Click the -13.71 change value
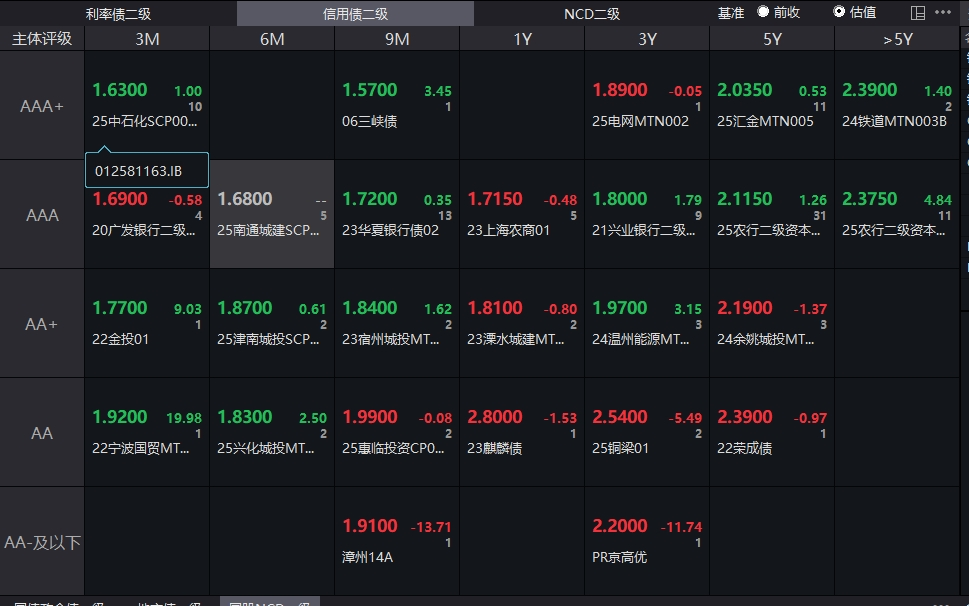The width and height of the screenshot is (969, 606). (x=431, y=527)
